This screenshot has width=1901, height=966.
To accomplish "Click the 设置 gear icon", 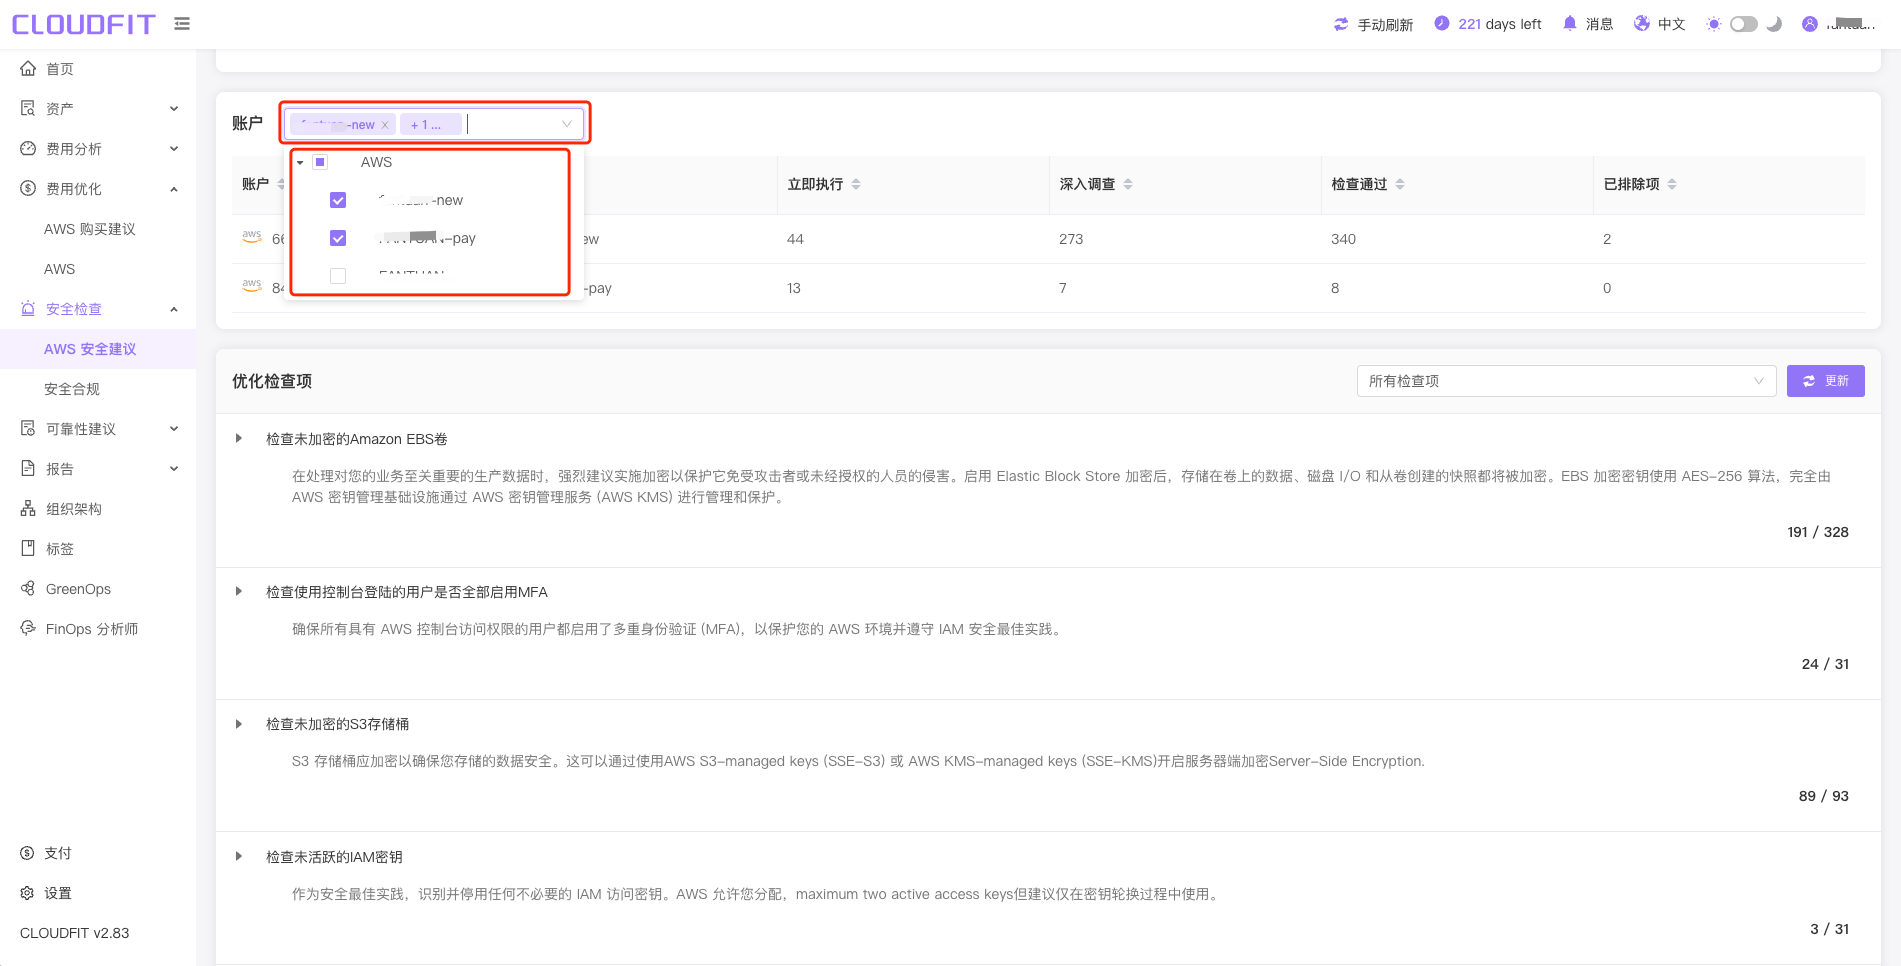I will (x=27, y=893).
